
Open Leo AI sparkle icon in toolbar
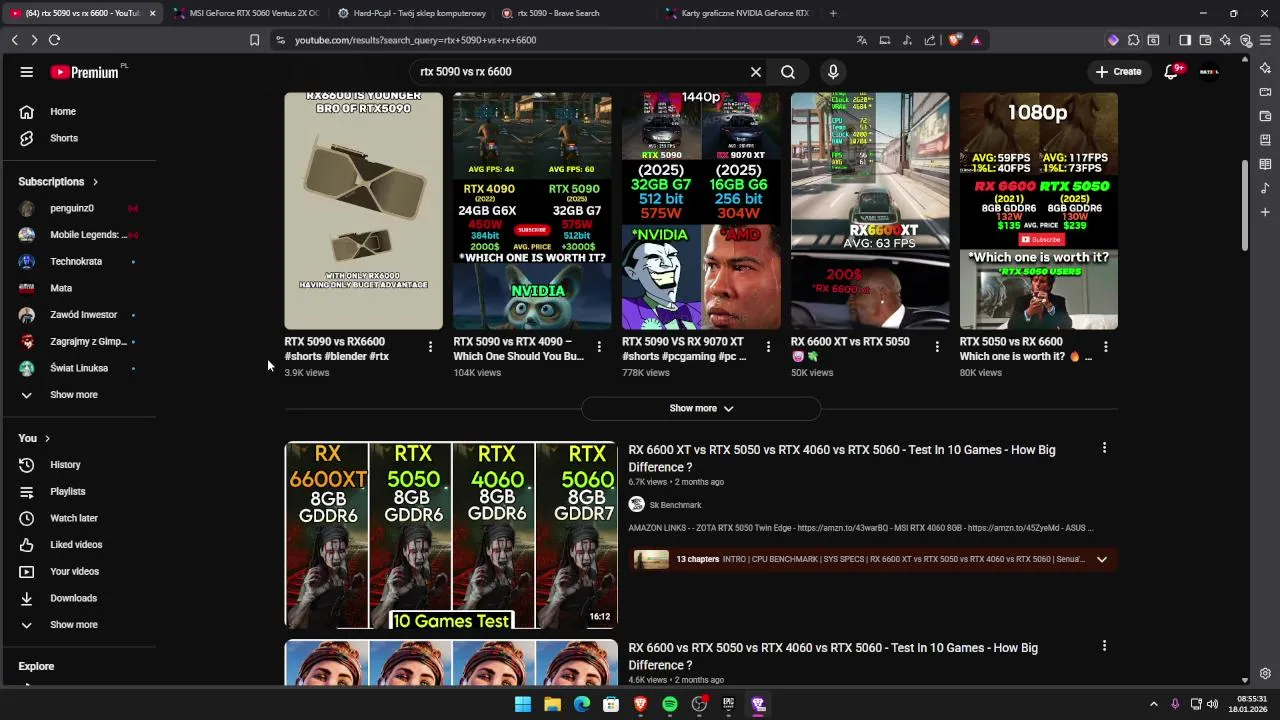1225,40
